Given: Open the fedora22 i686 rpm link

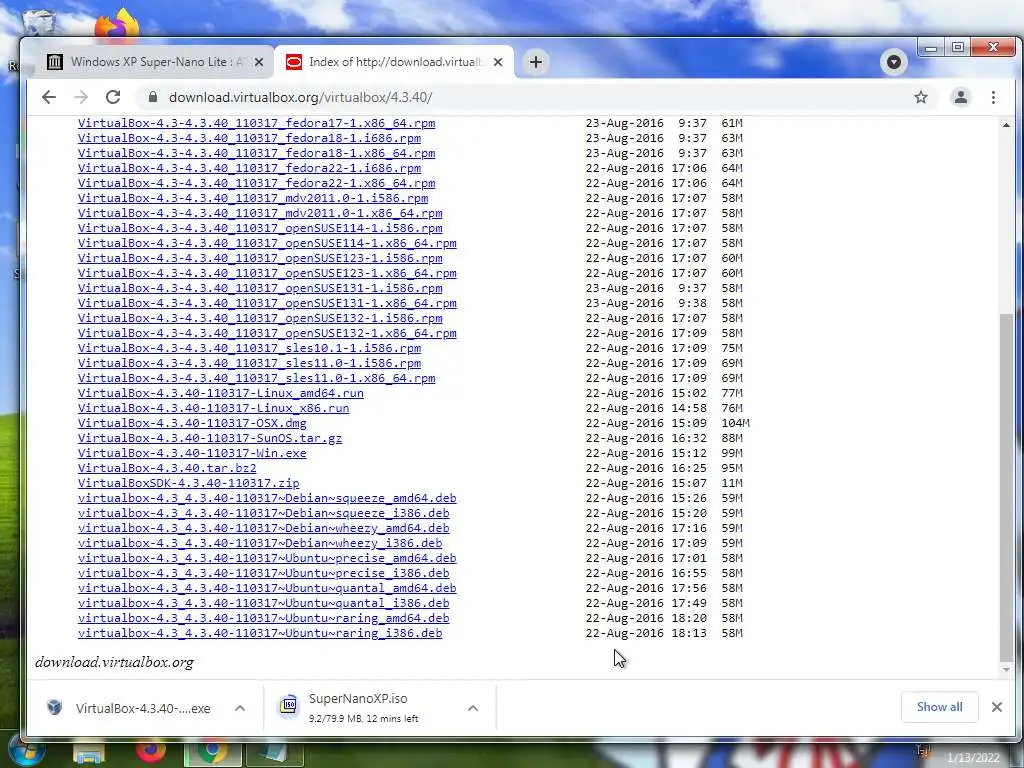Looking at the screenshot, I should click(249, 168).
